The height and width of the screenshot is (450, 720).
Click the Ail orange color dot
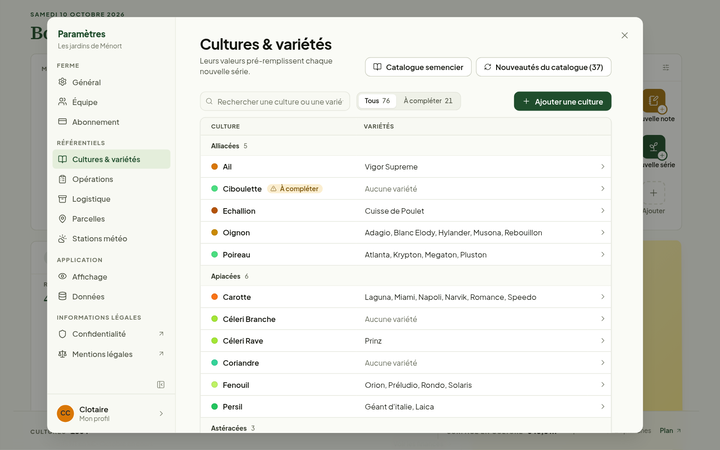coord(214,166)
